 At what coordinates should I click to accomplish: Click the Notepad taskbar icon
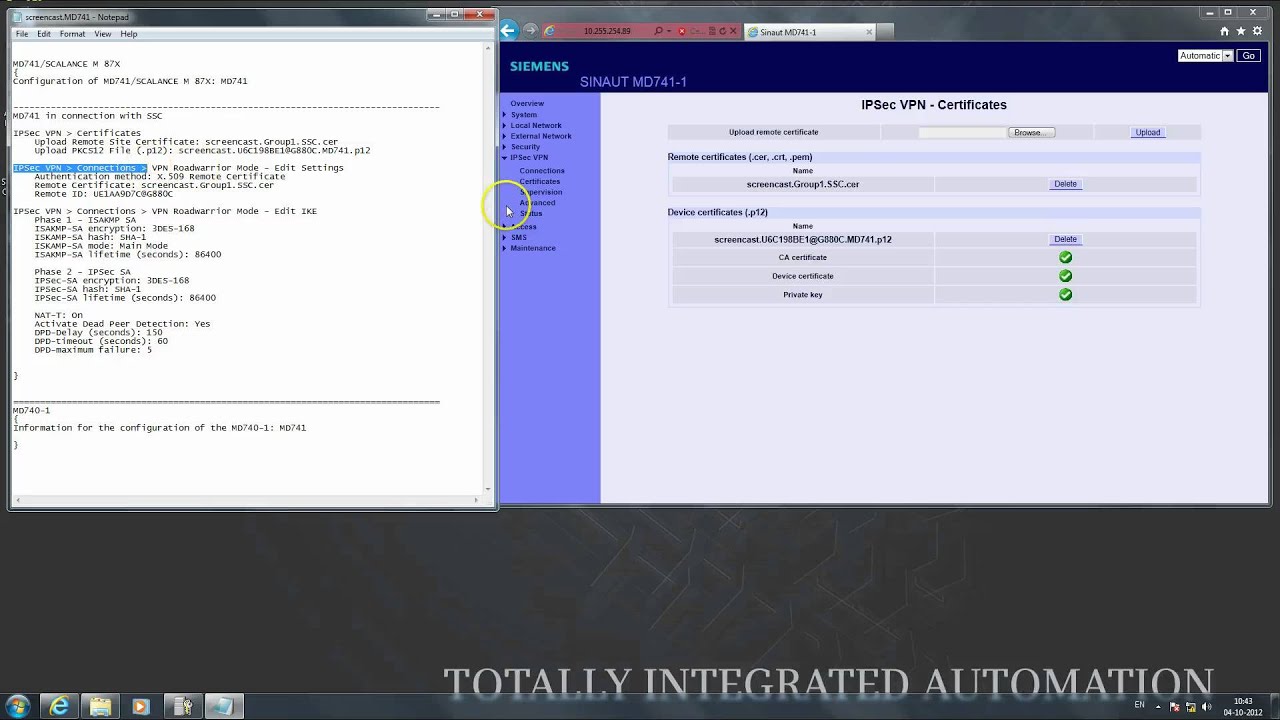[x=222, y=706]
